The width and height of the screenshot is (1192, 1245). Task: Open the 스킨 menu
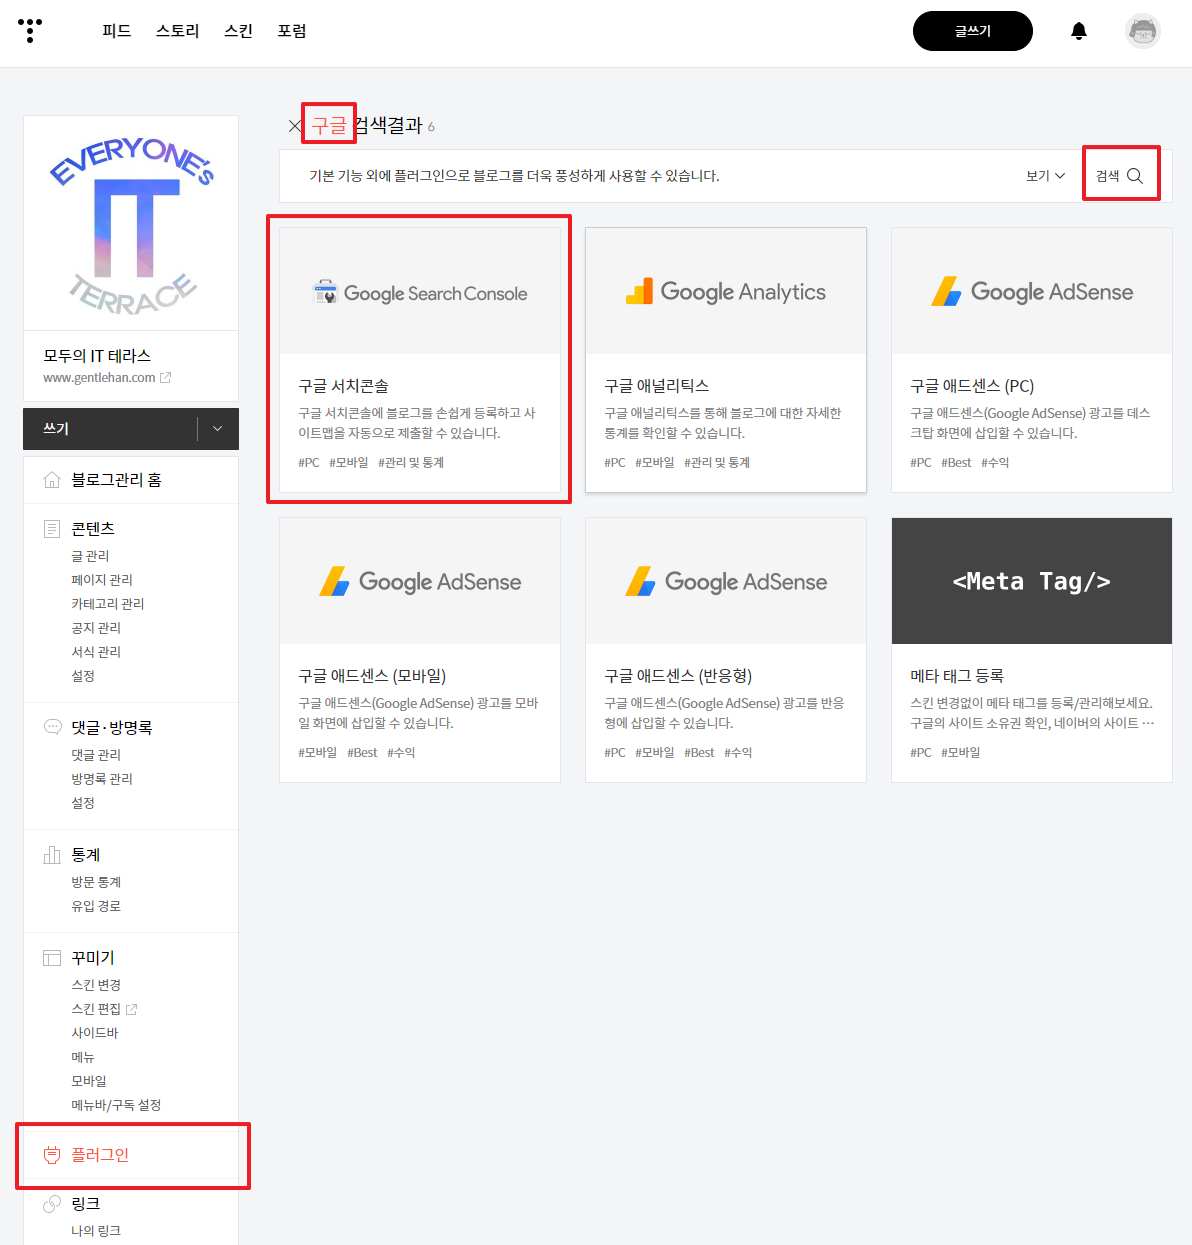coord(239,31)
